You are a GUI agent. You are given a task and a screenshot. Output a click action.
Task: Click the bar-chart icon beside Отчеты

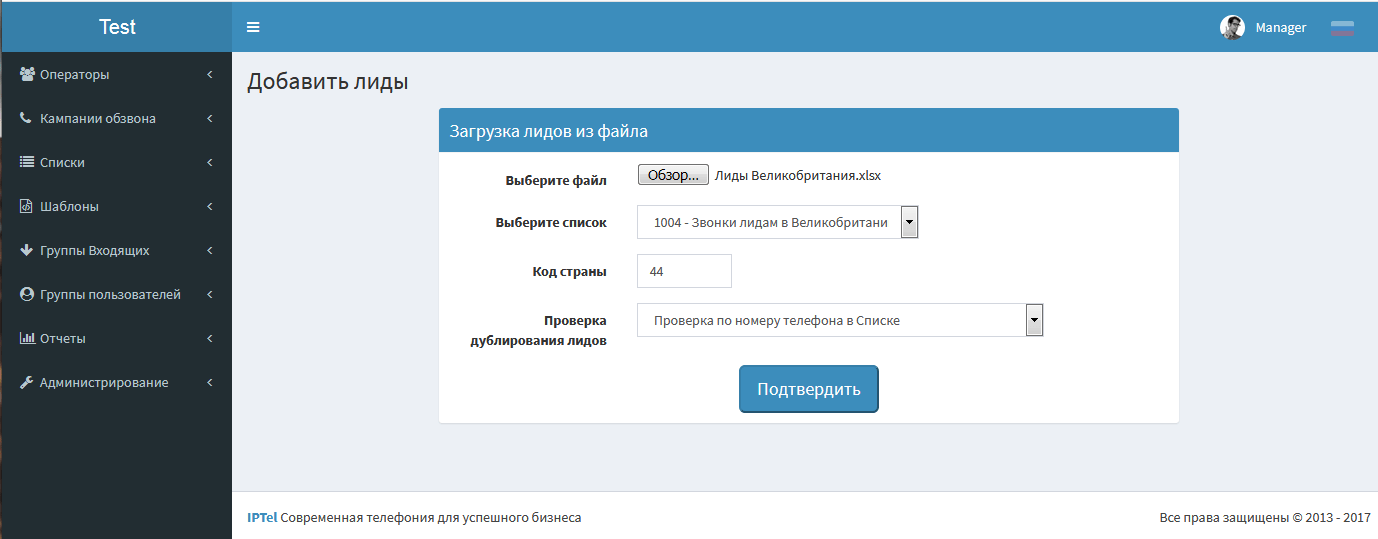click(x=27, y=338)
